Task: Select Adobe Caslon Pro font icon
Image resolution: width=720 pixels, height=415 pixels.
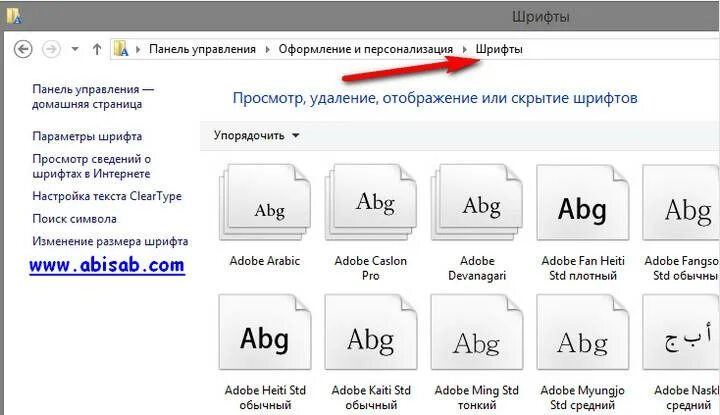Action: [371, 202]
